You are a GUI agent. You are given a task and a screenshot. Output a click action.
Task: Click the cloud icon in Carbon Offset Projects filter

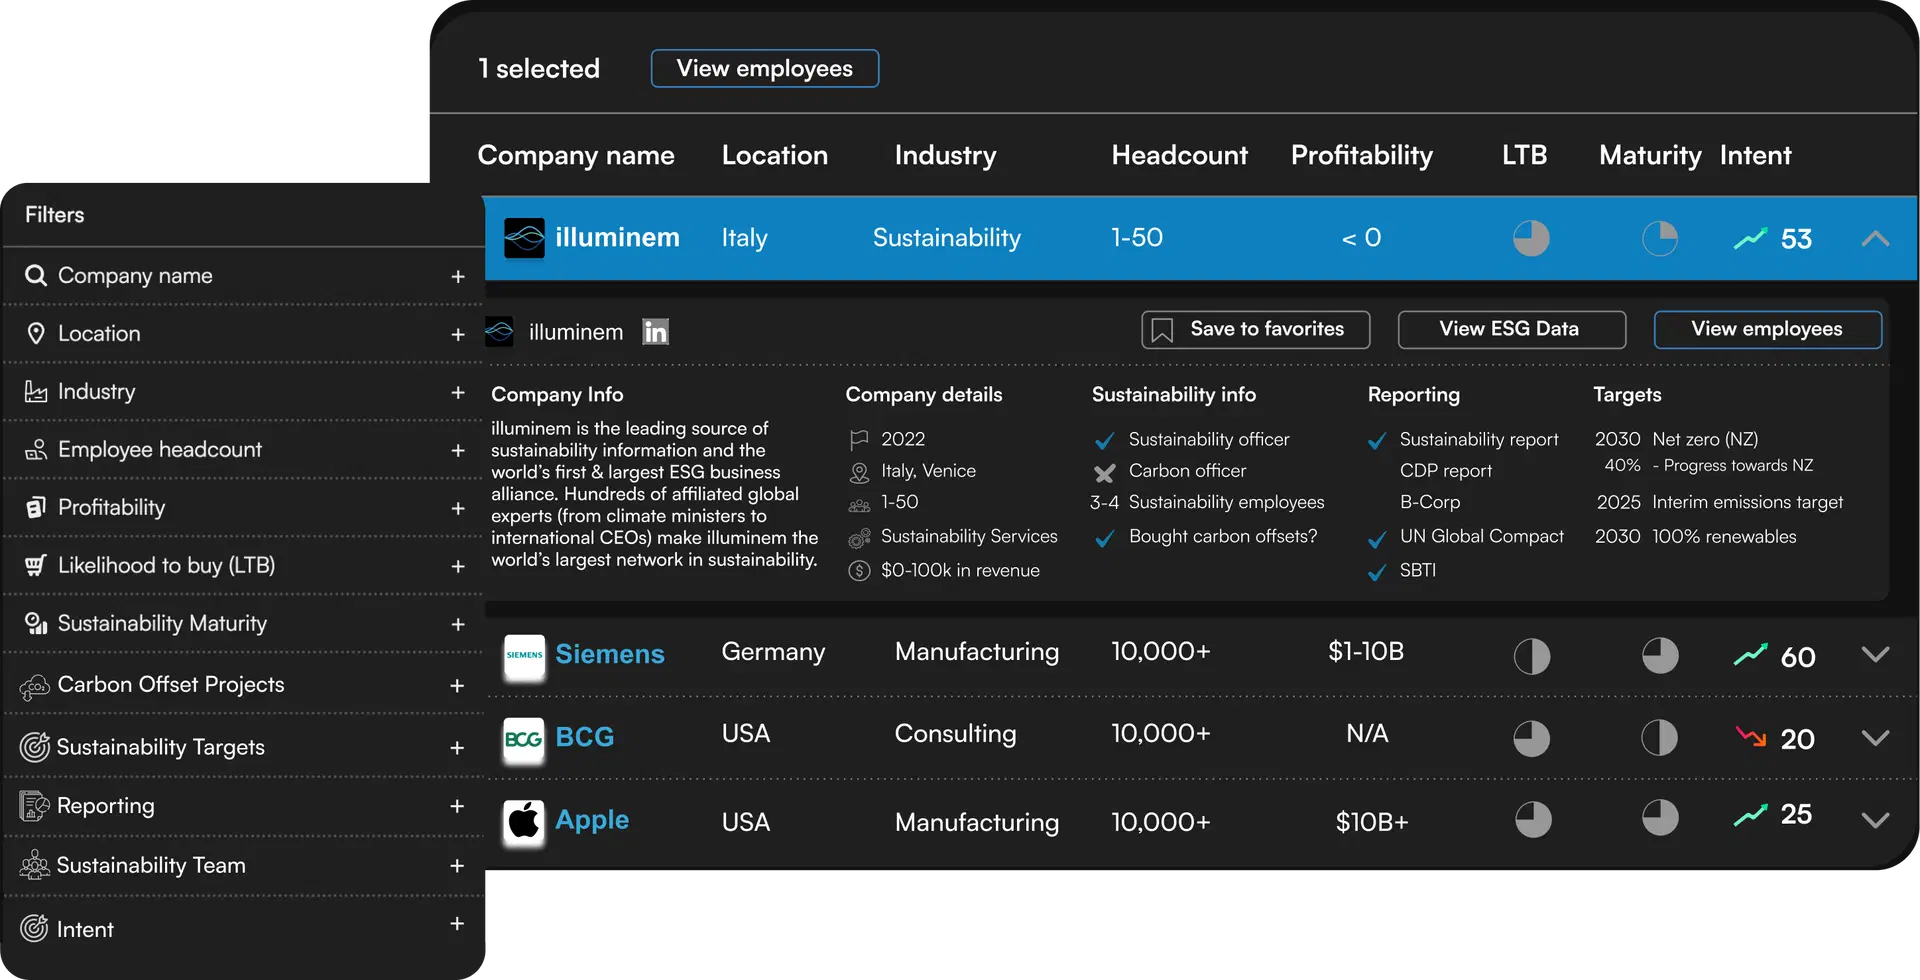click(34, 686)
